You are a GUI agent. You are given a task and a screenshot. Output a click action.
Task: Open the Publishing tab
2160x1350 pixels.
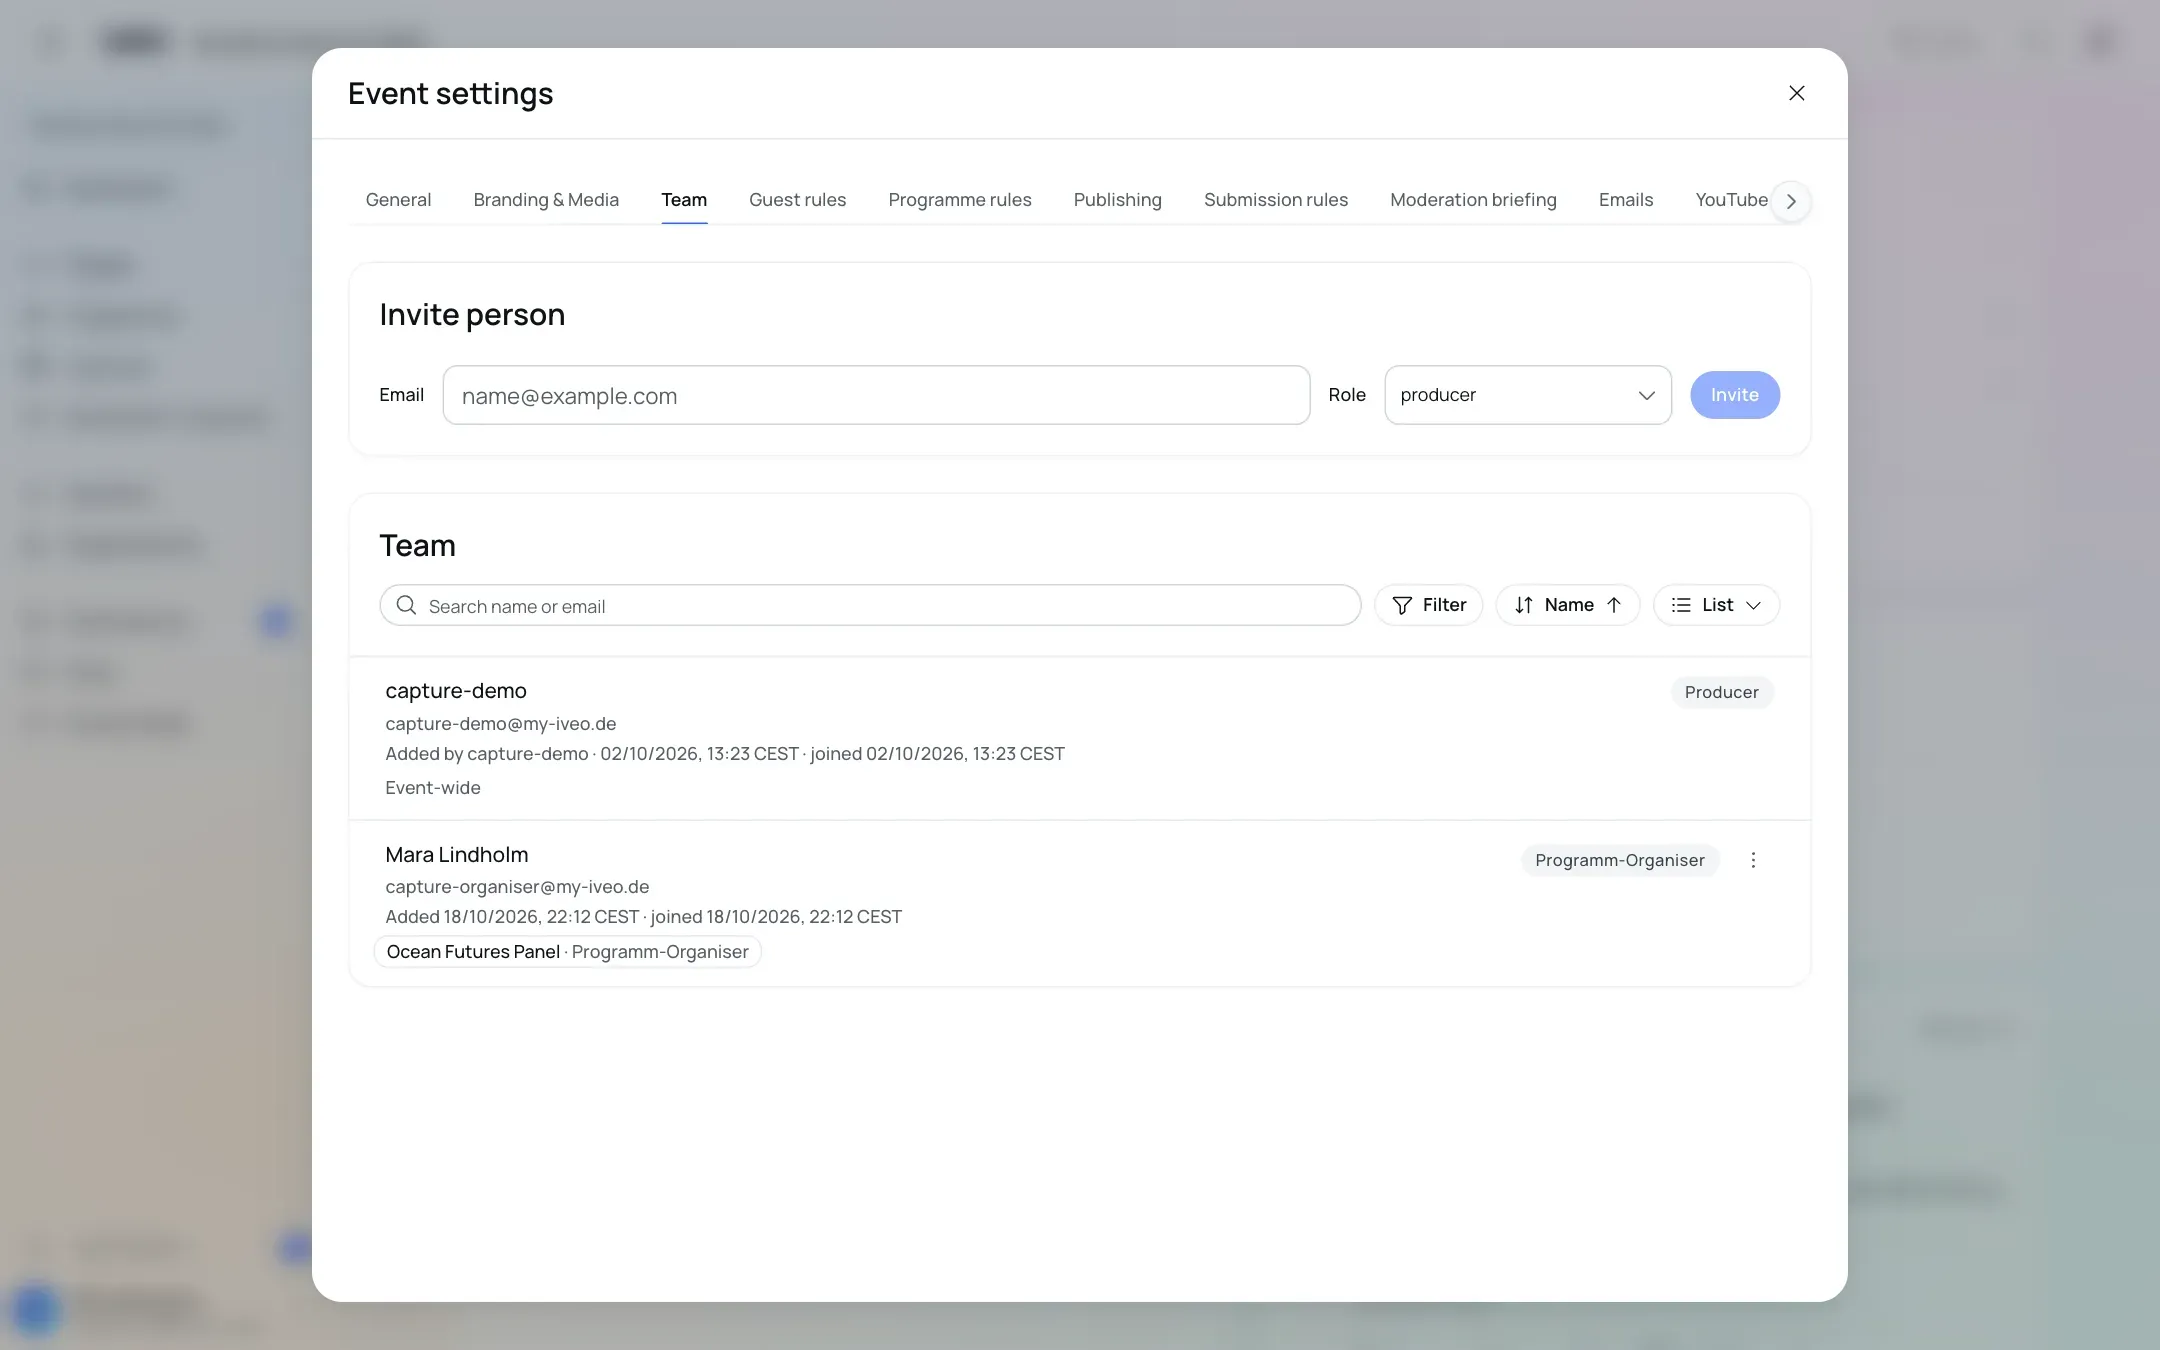1117,200
